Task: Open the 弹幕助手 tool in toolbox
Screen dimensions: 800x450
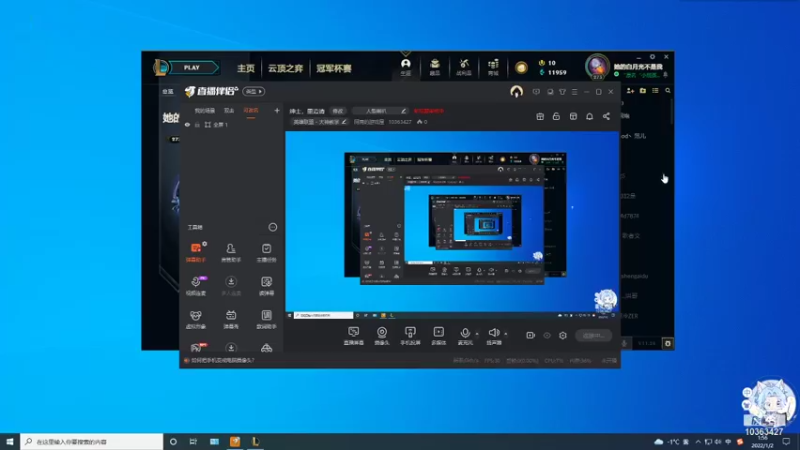Action: [x=196, y=253]
